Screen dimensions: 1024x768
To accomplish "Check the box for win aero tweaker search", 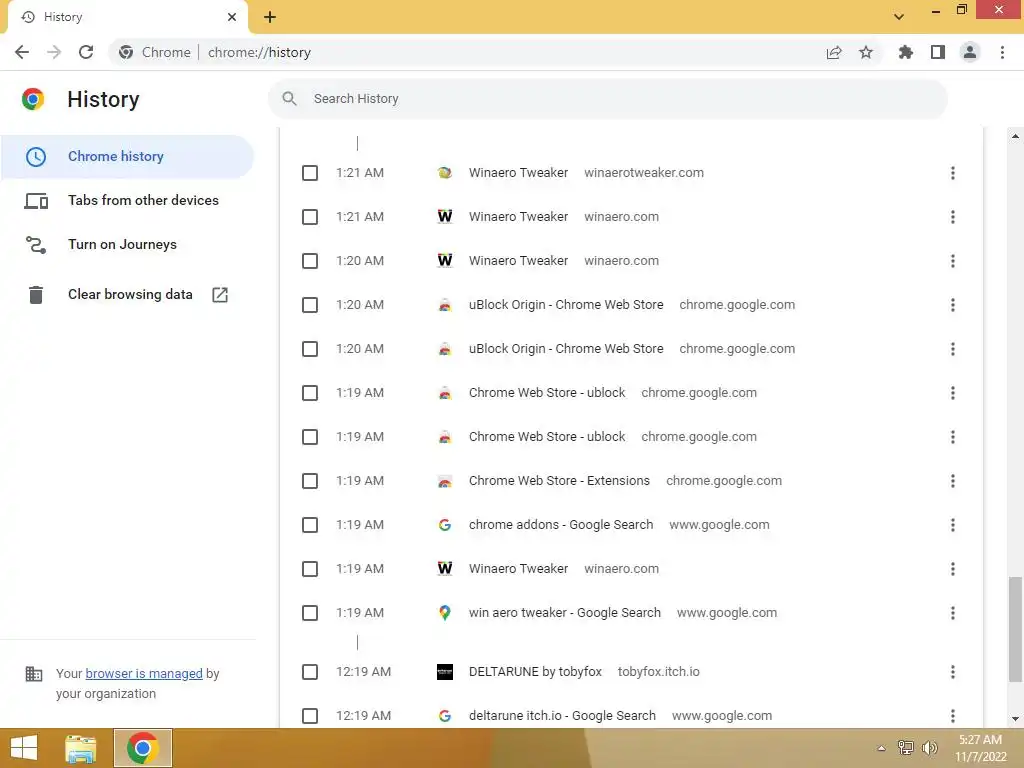I will [310, 613].
